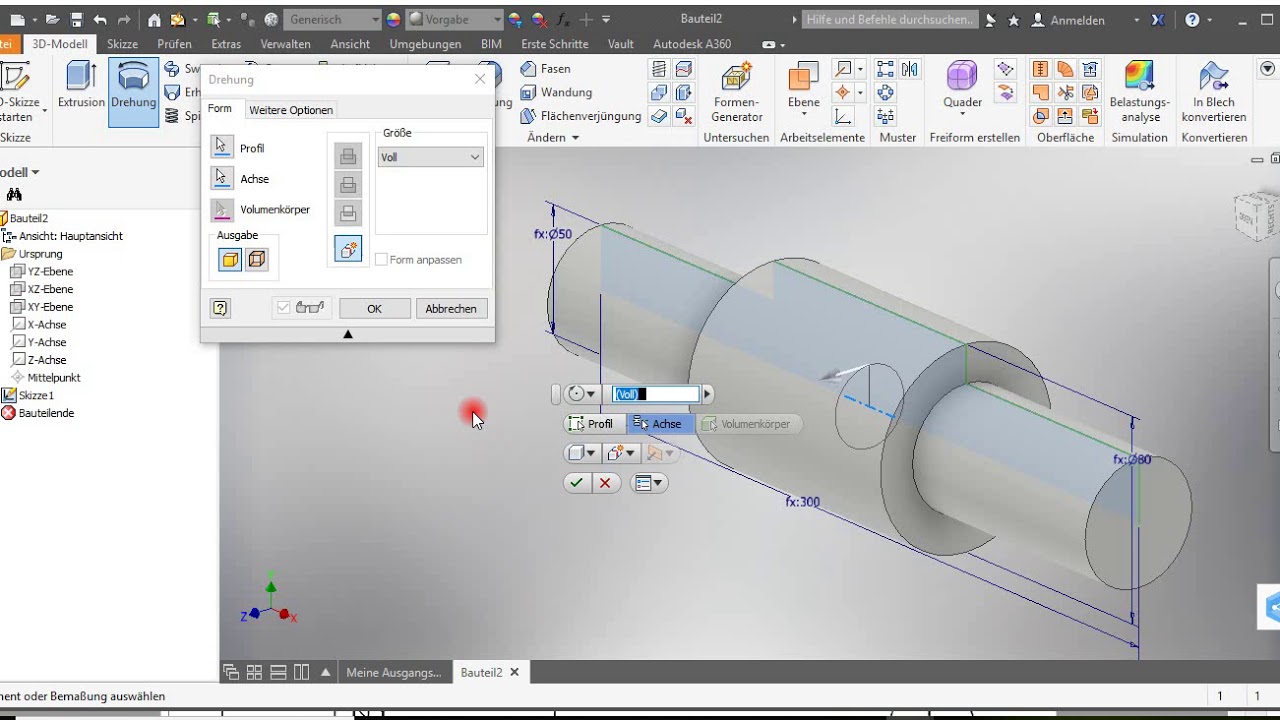Click Anmelden to sign in
The height and width of the screenshot is (720, 1280).
tap(1068, 19)
